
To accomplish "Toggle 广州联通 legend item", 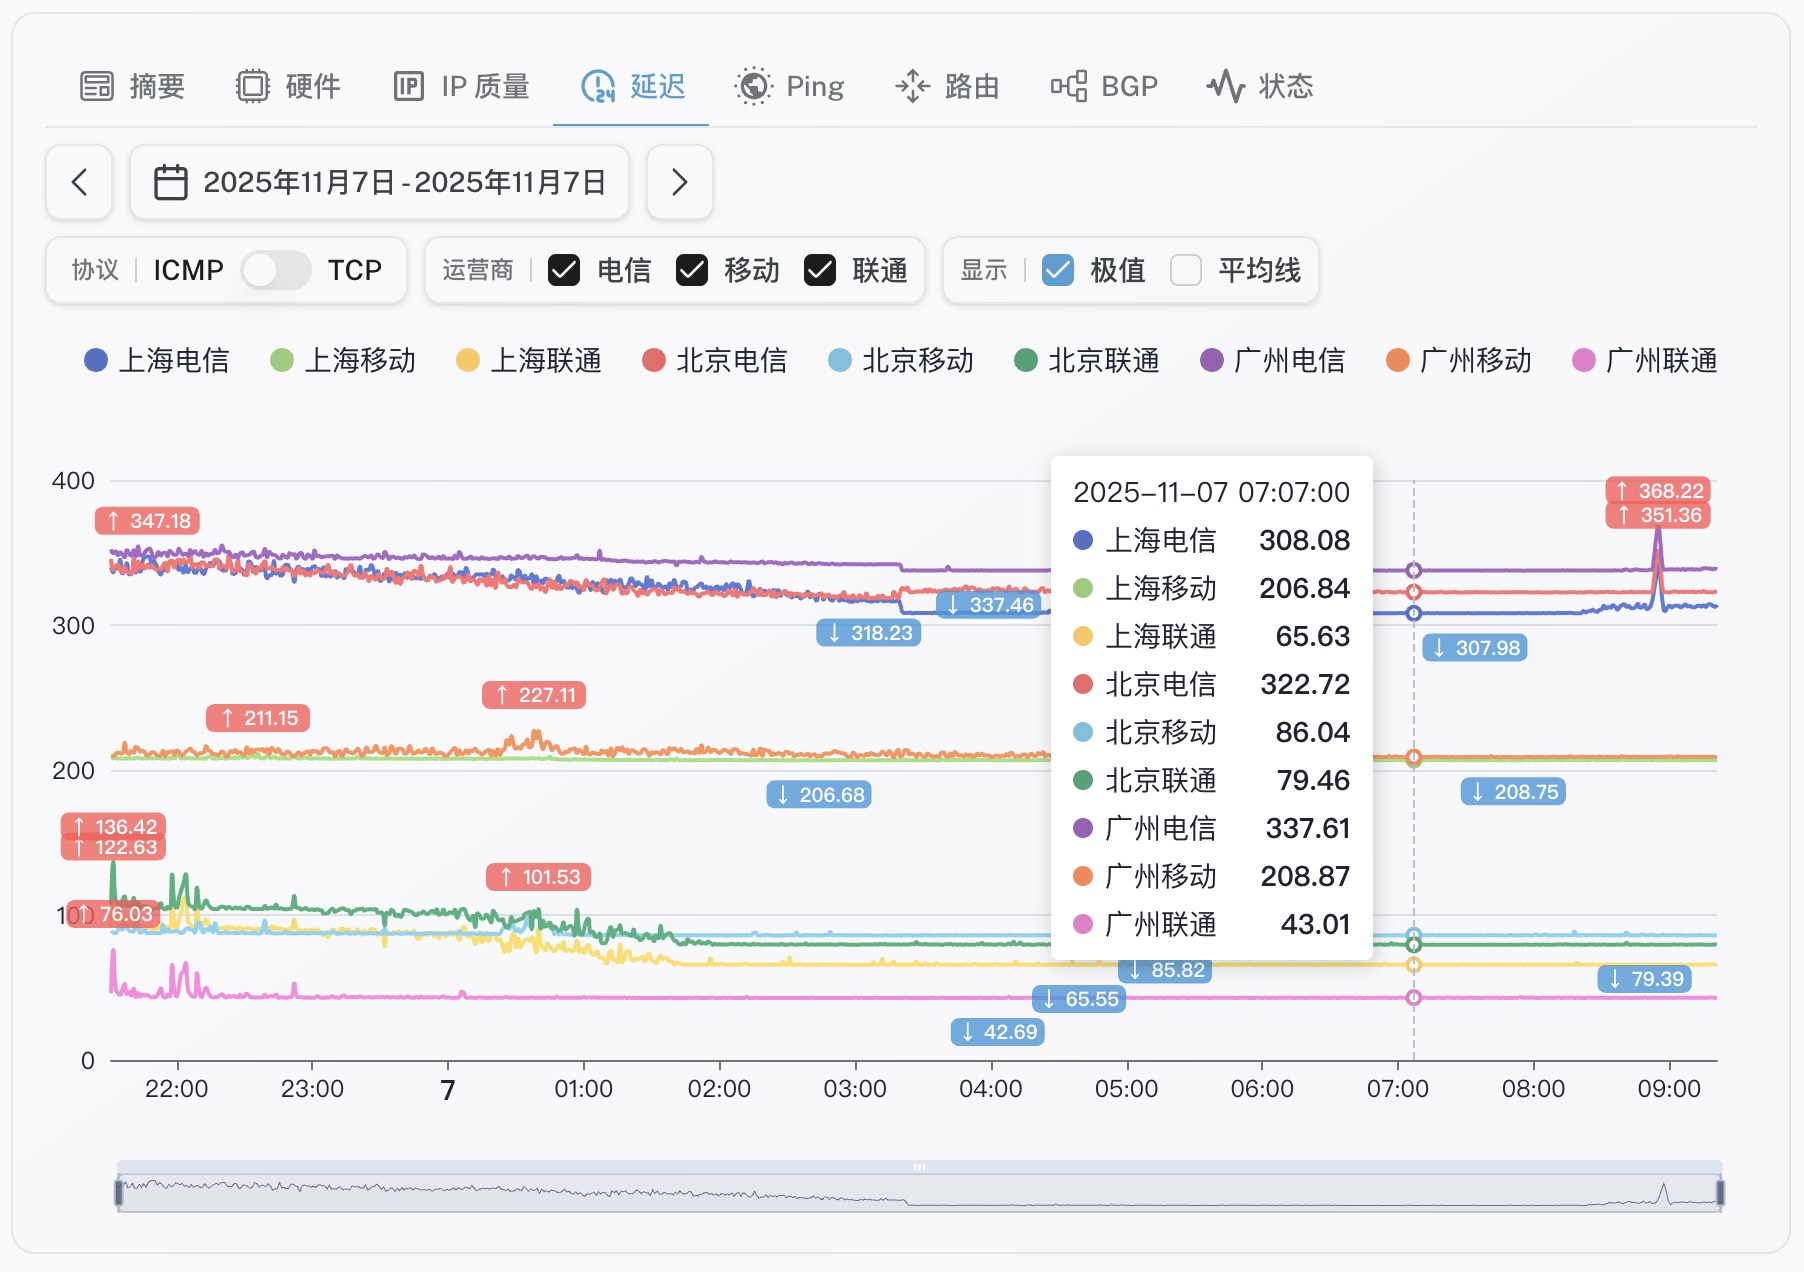I will tap(1645, 360).
